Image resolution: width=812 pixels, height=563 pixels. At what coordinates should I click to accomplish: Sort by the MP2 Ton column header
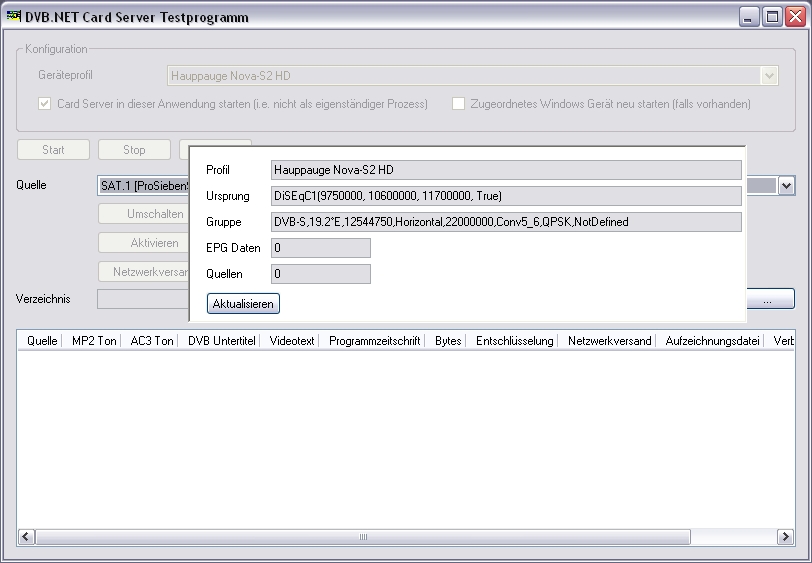pyautogui.click(x=94, y=341)
